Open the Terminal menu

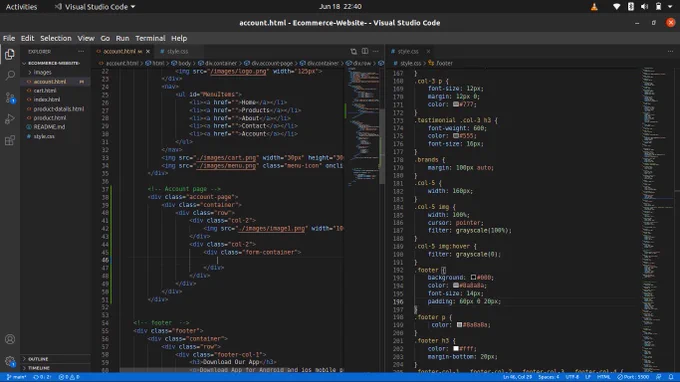(150, 38)
